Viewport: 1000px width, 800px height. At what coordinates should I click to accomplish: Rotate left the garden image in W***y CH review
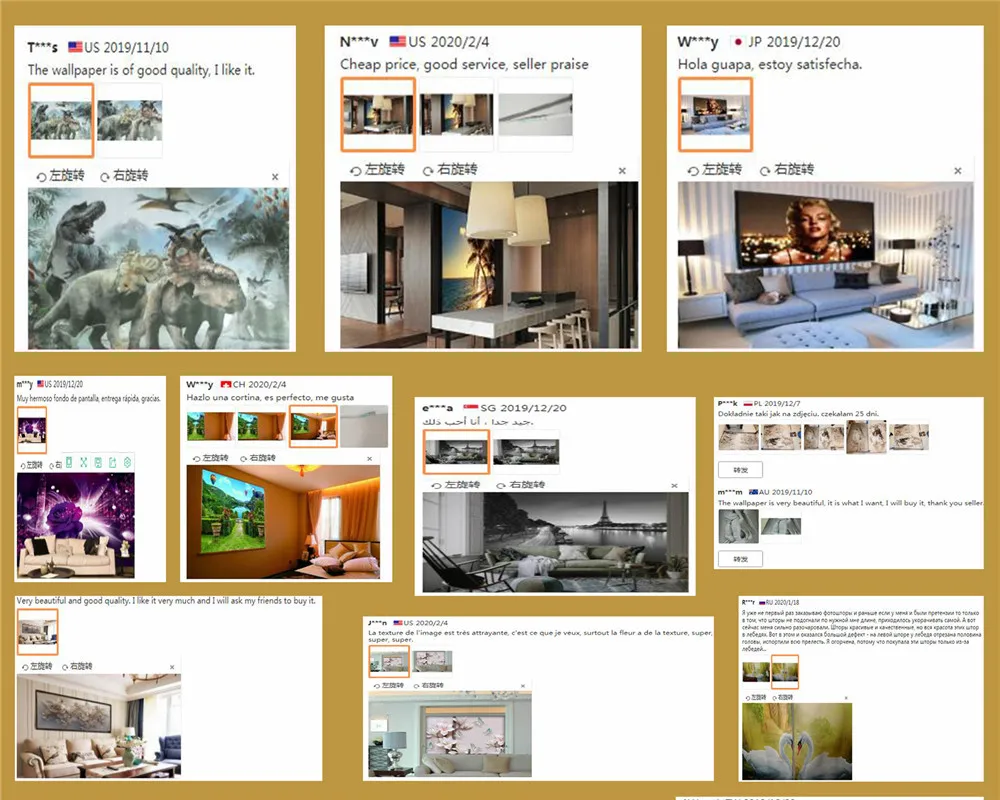(210, 458)
